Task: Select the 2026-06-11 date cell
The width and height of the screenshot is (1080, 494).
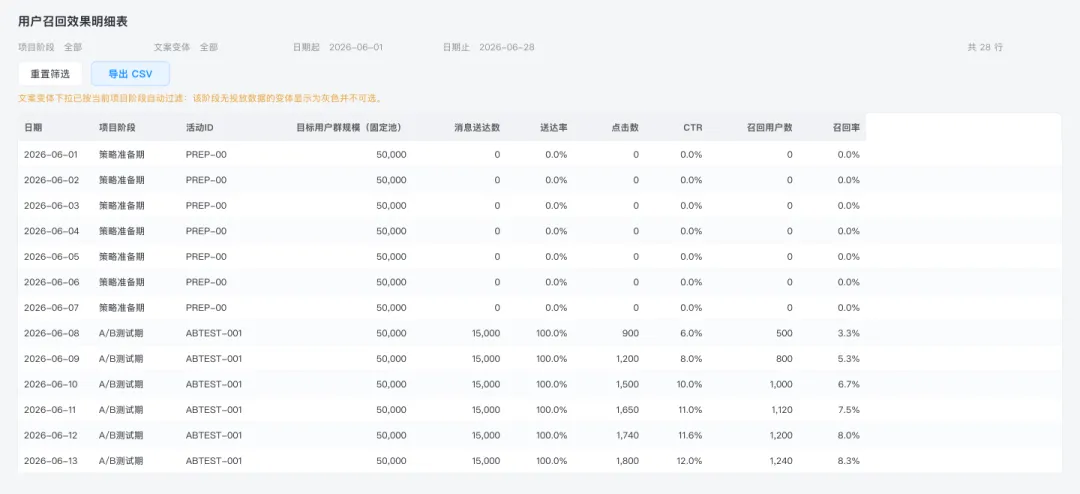Action: pos(52,409)
